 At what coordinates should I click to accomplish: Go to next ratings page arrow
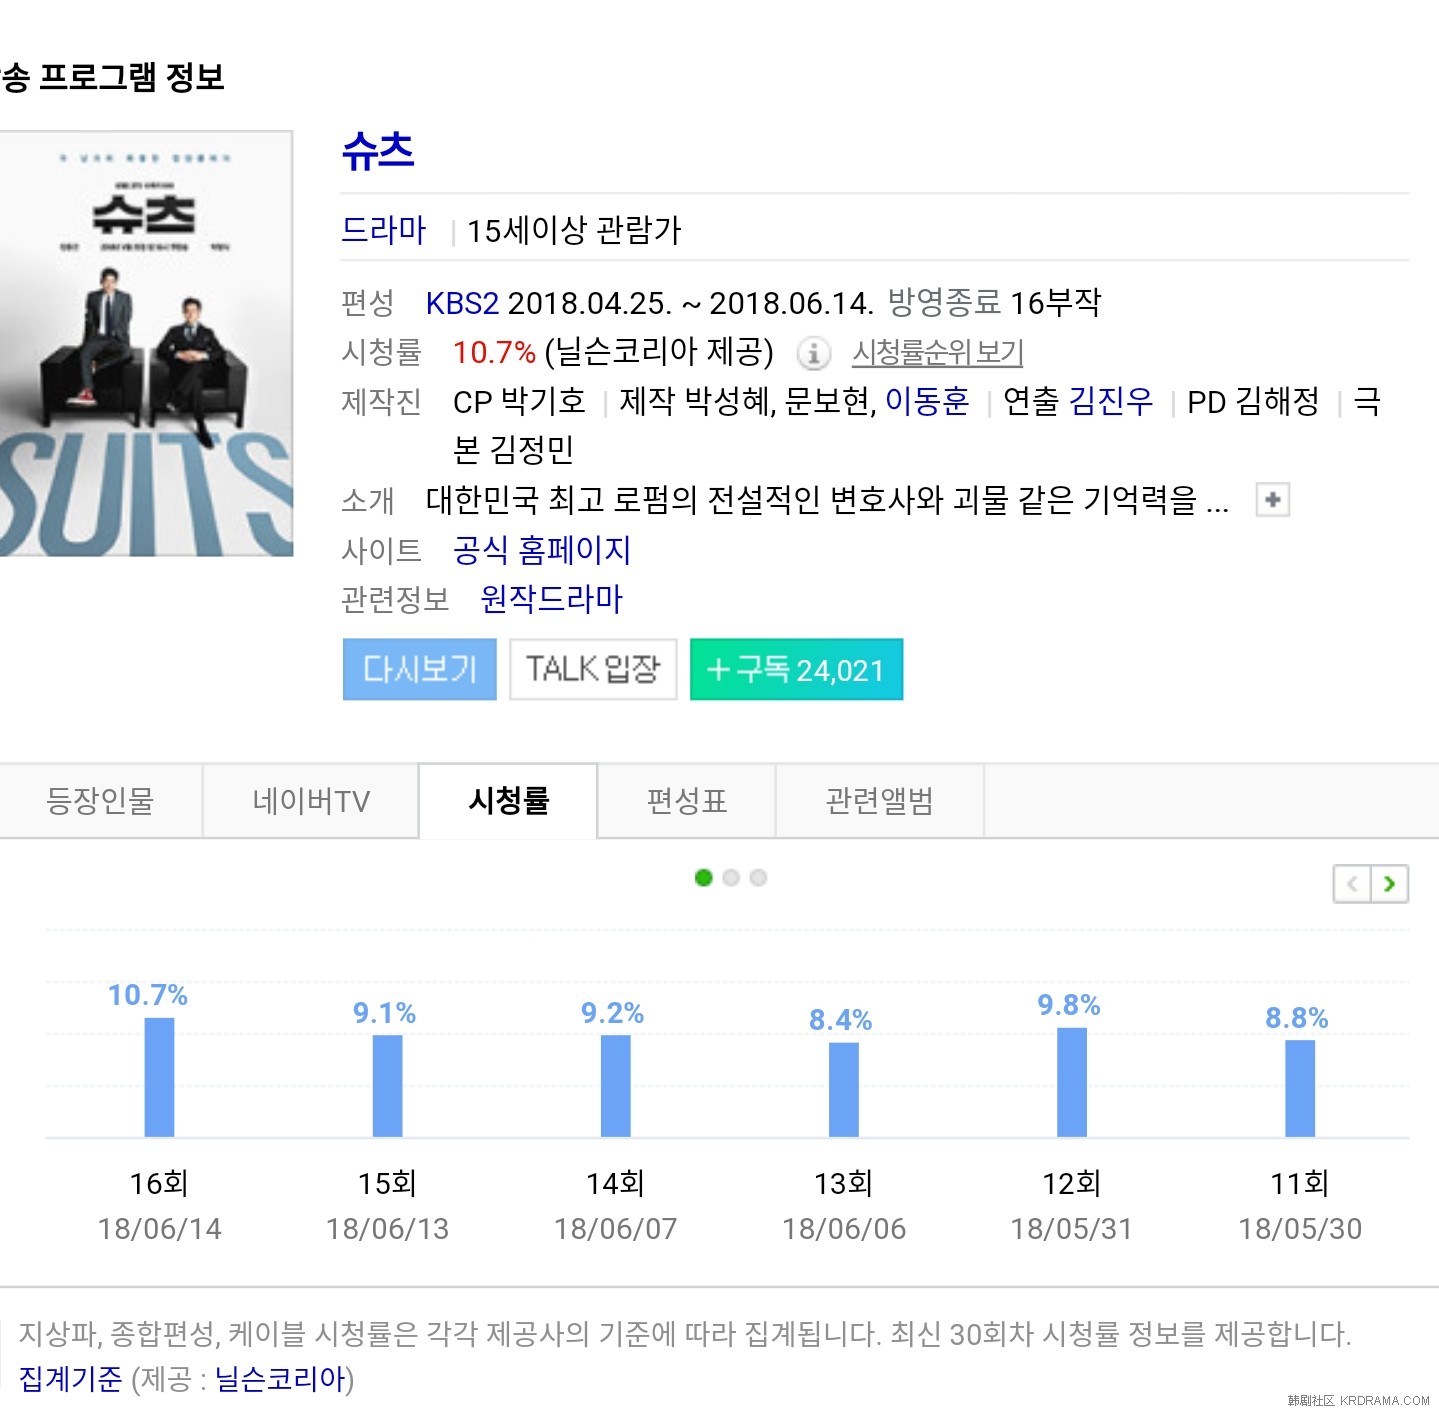[x=1389, y=884]
